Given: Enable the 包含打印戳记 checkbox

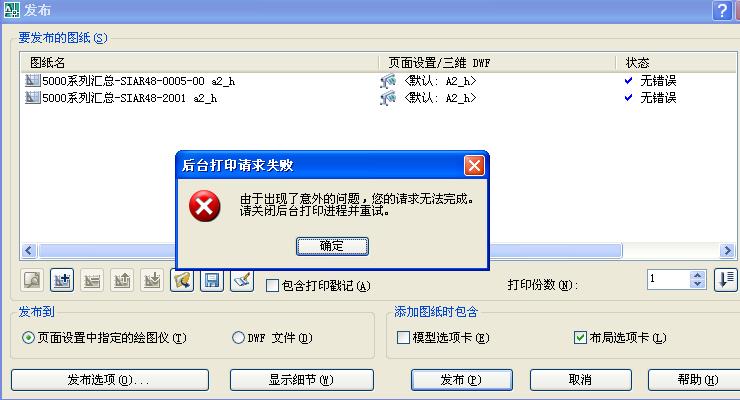Looking at the screenshot, I should pyautogui.click(x=272, y=285).
